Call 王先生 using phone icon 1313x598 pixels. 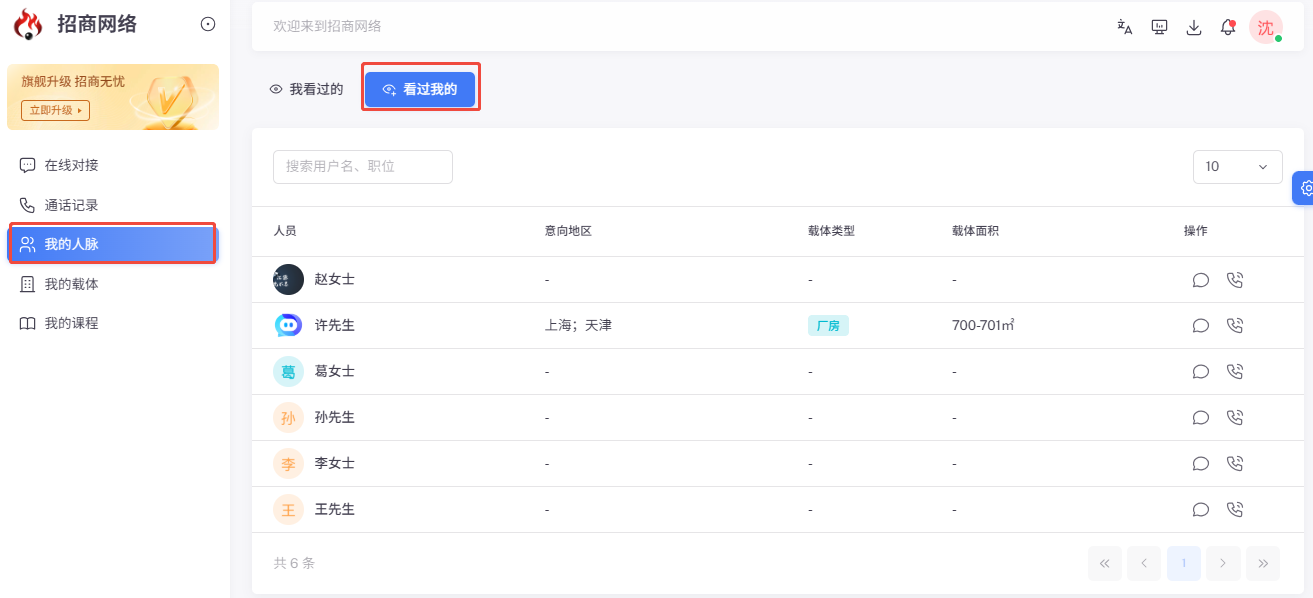1235,510
